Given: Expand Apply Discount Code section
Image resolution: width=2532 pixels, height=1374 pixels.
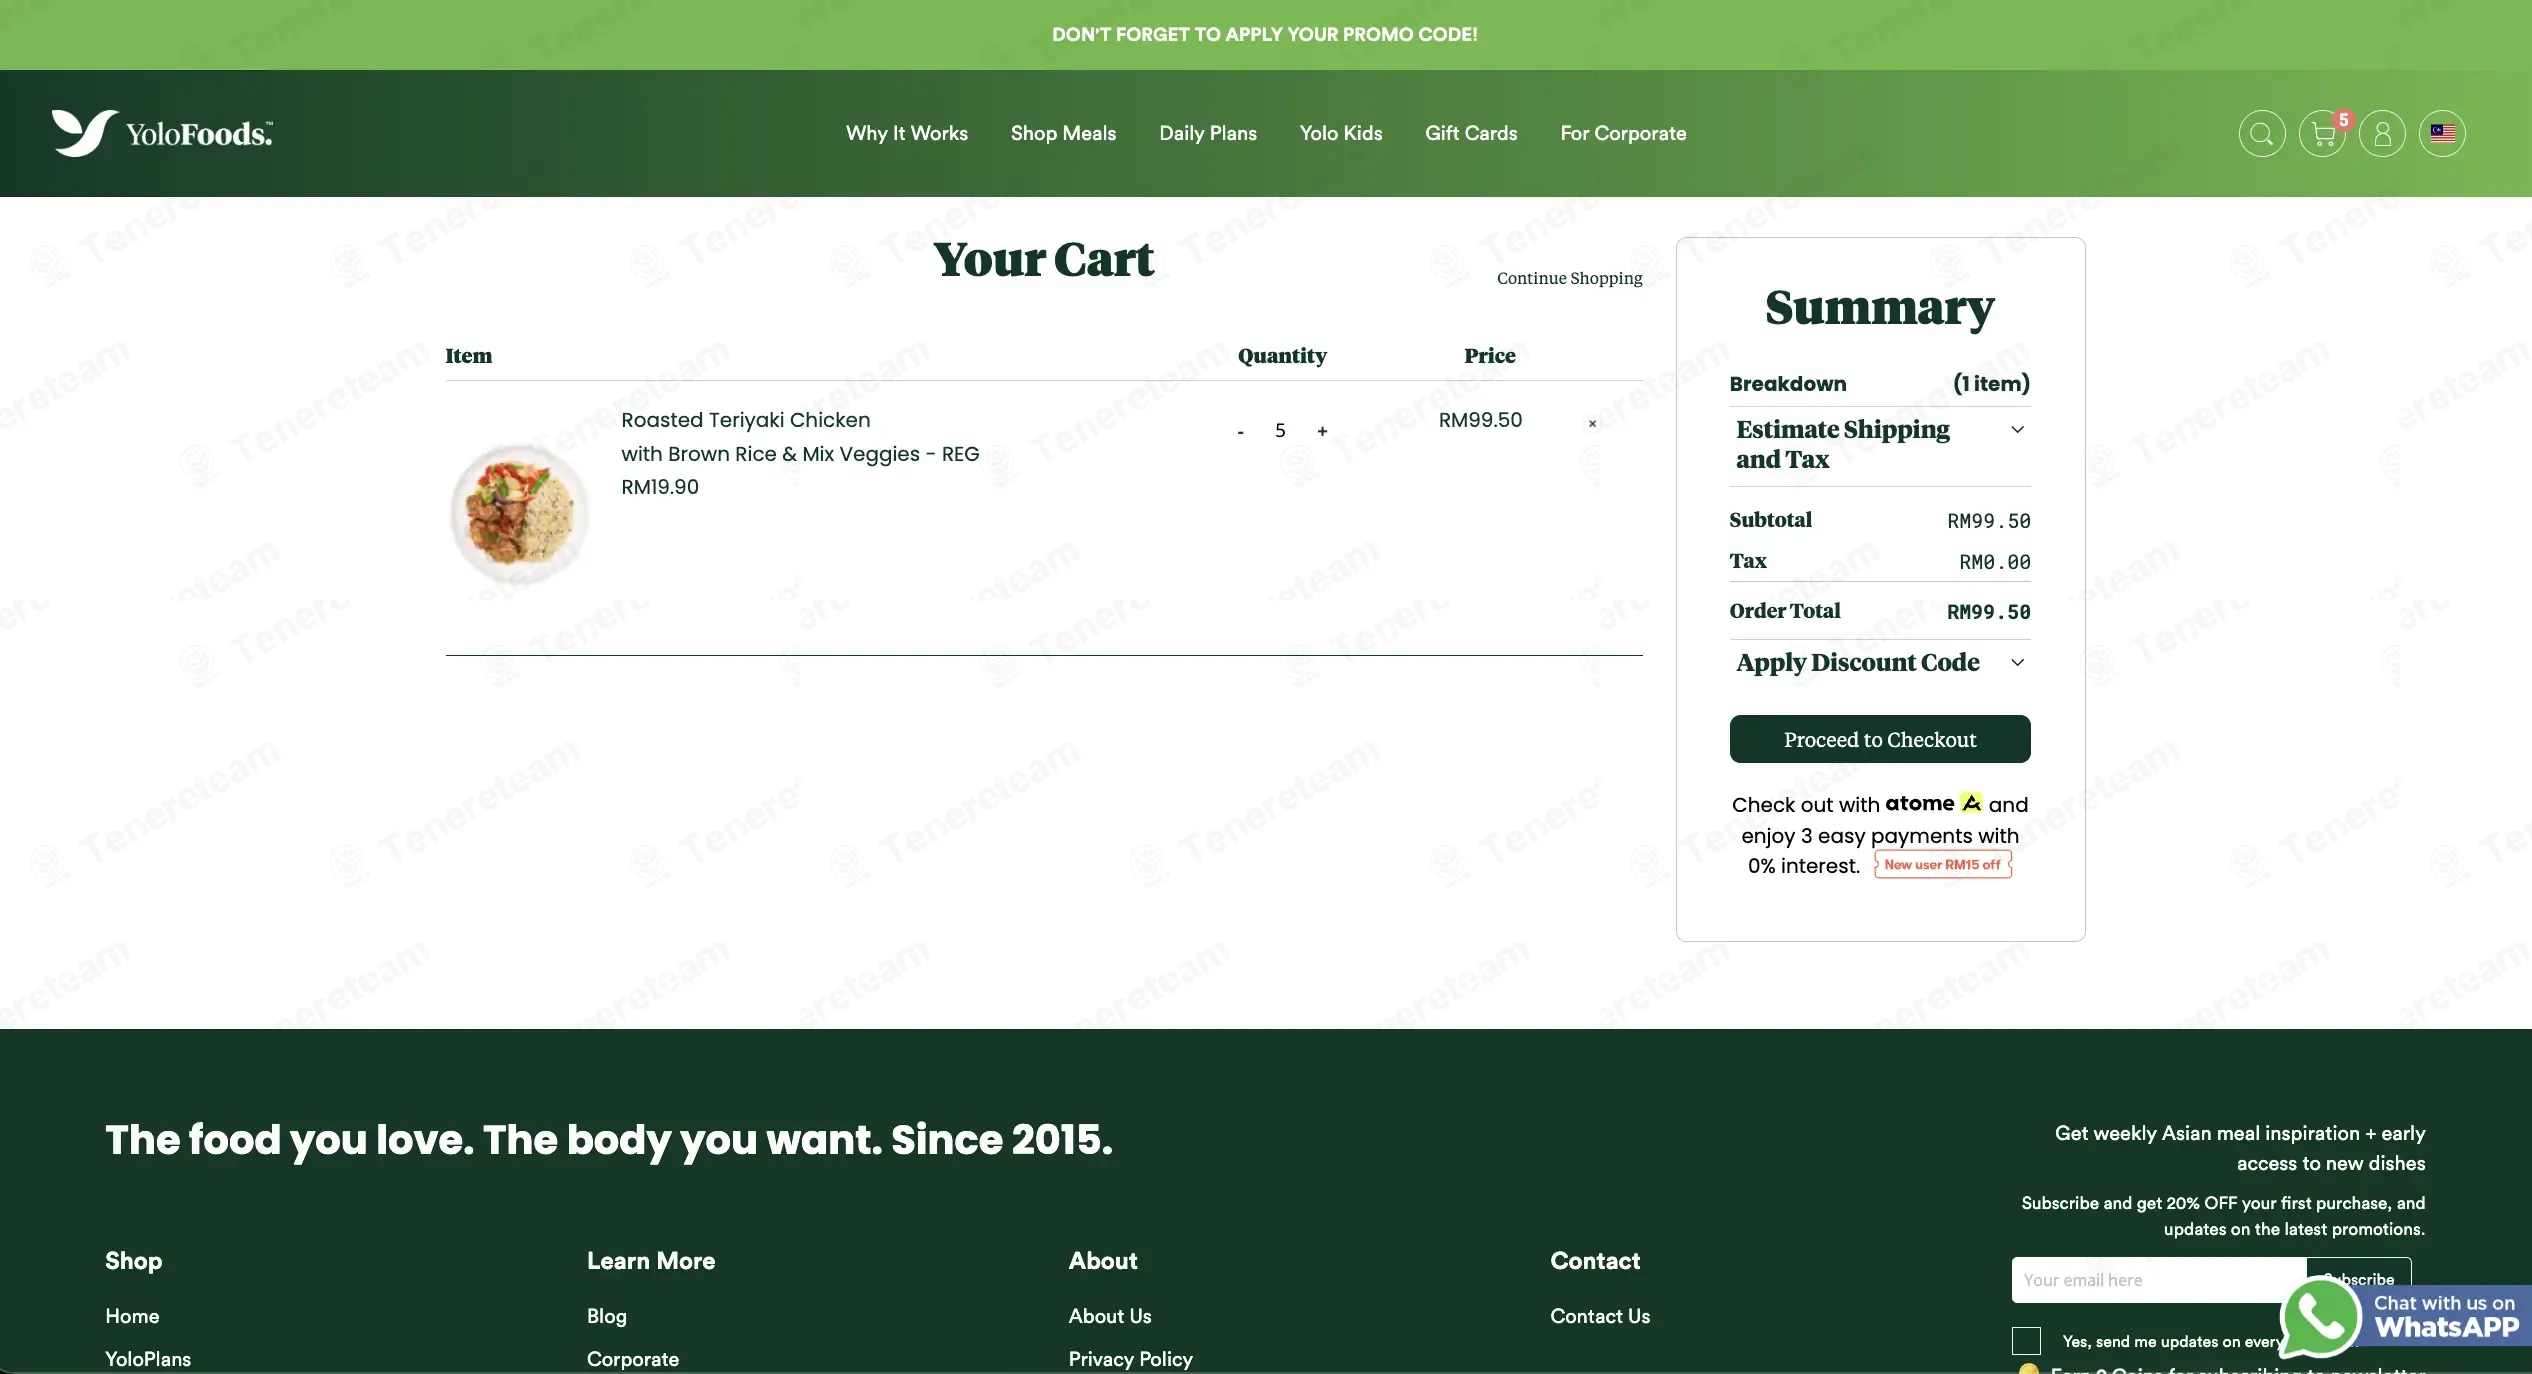Looking at the screenshot, I should [1880, 662].
